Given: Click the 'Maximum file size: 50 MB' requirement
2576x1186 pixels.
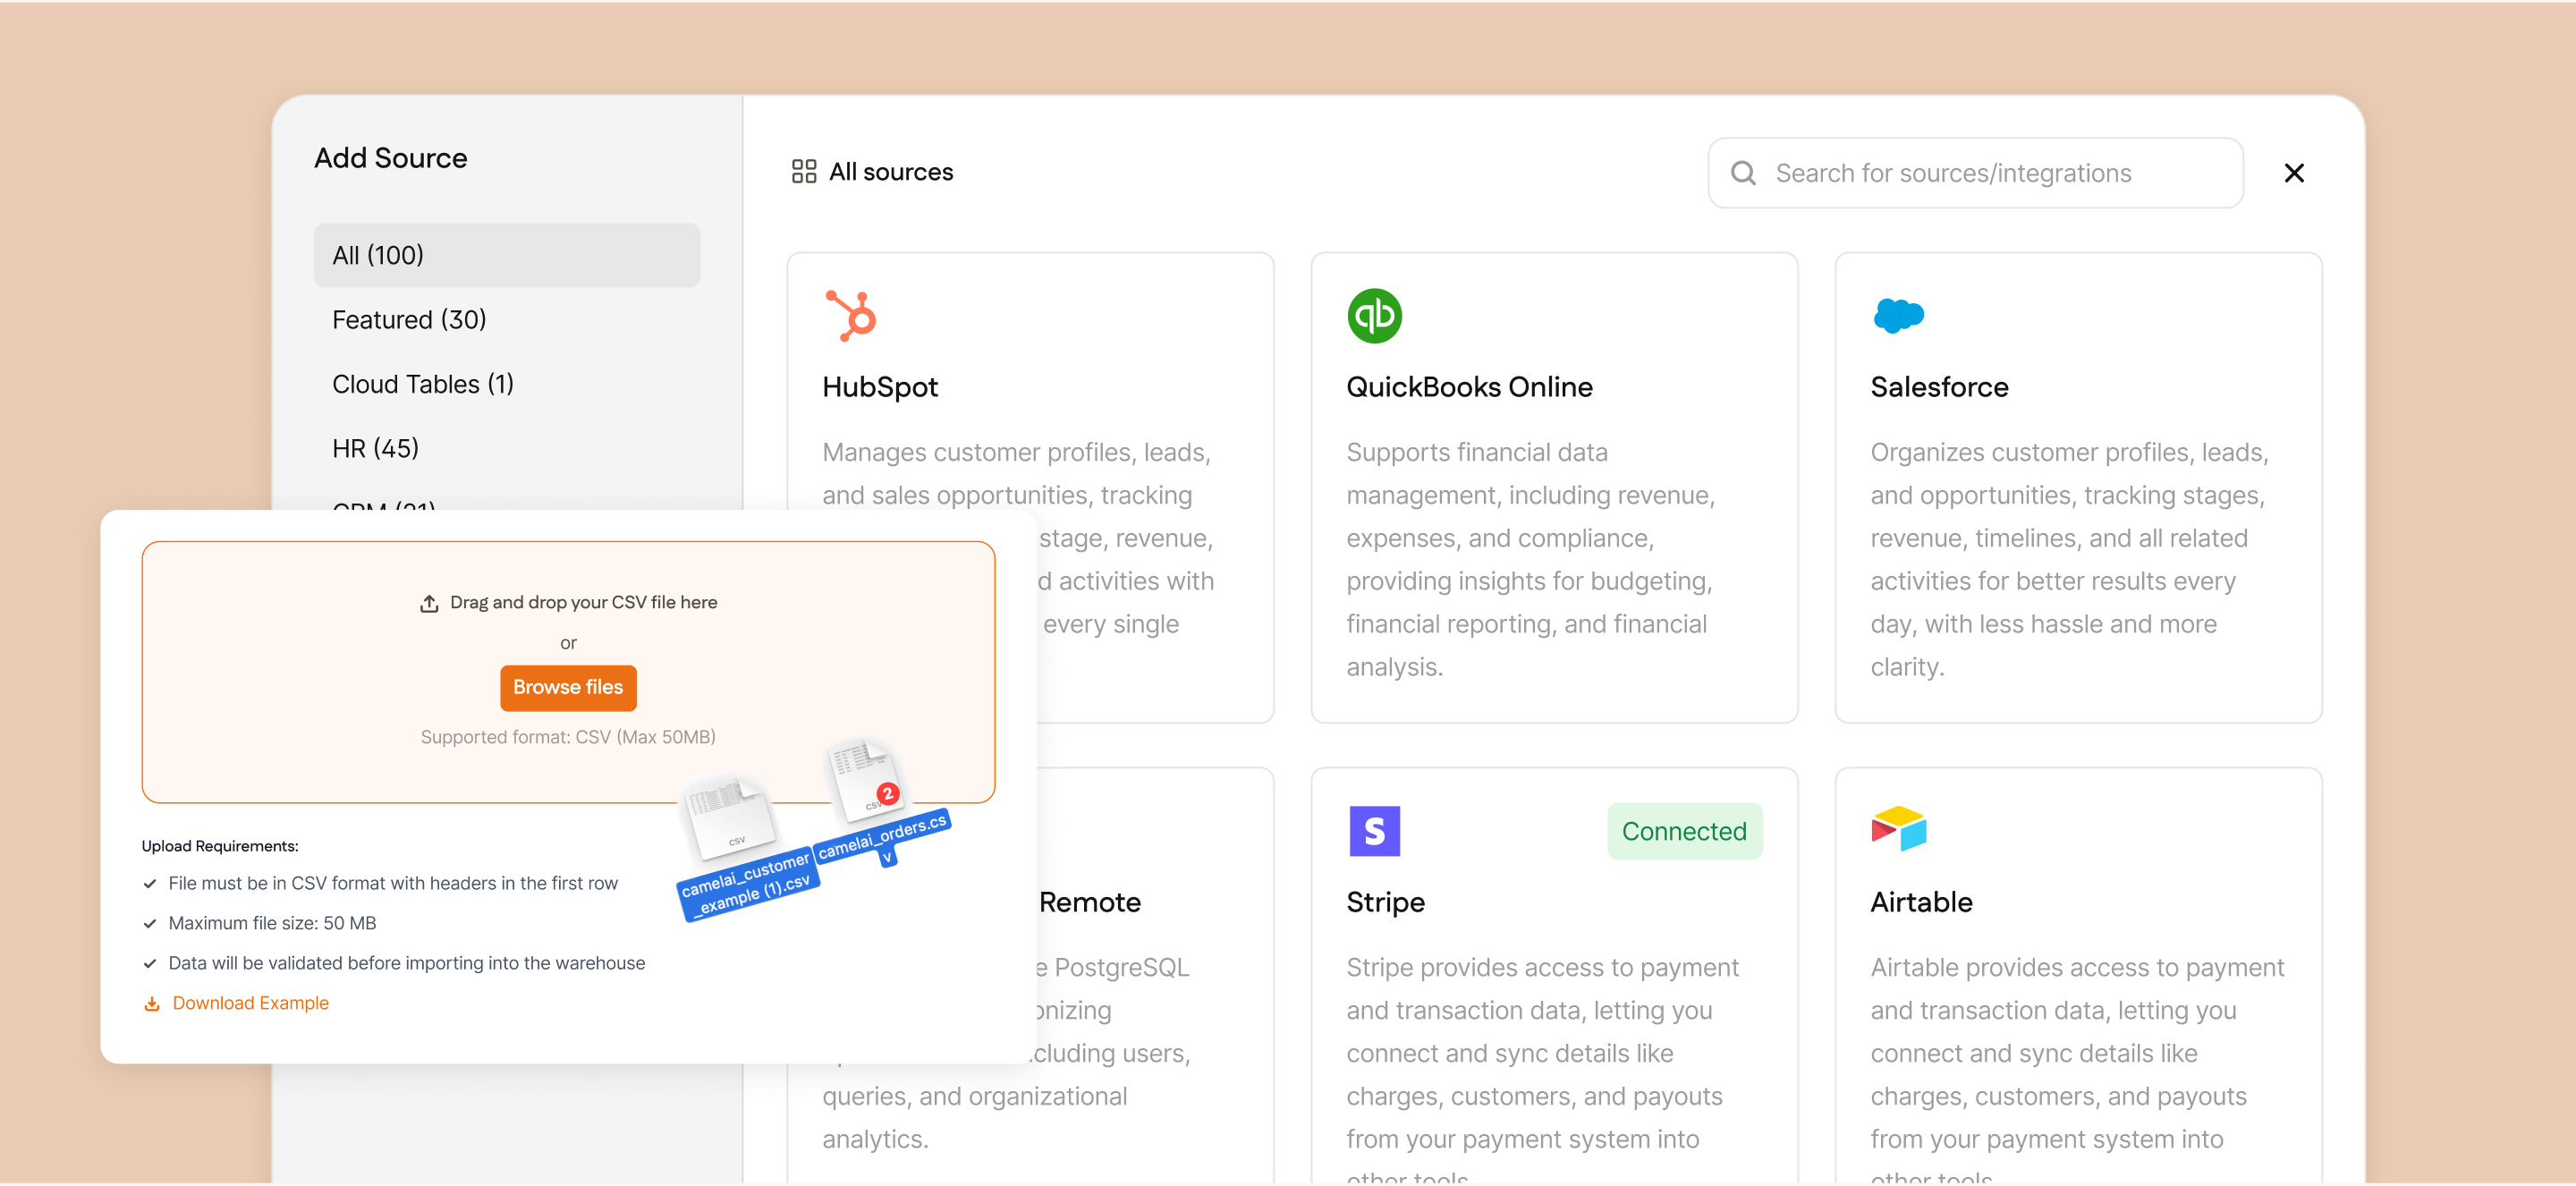Looking at the screenshot, I should click(272, 923).
